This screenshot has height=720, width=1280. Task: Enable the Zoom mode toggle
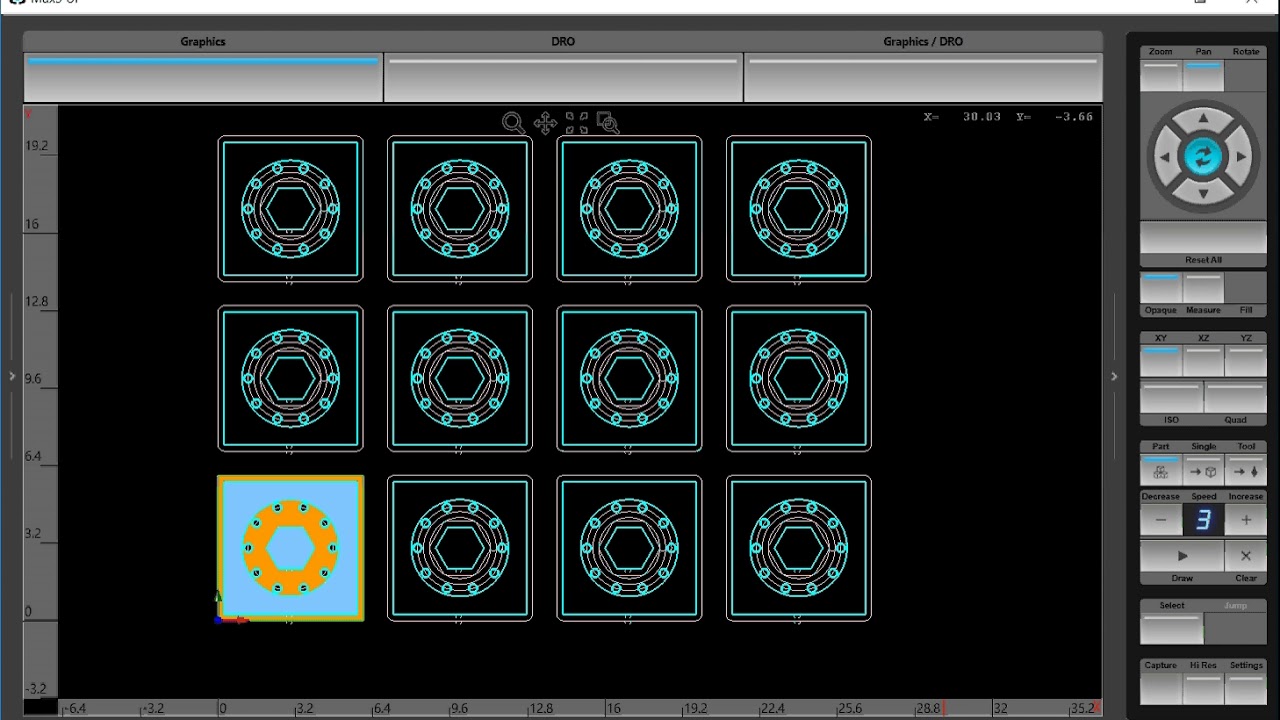click(1161, 75)
